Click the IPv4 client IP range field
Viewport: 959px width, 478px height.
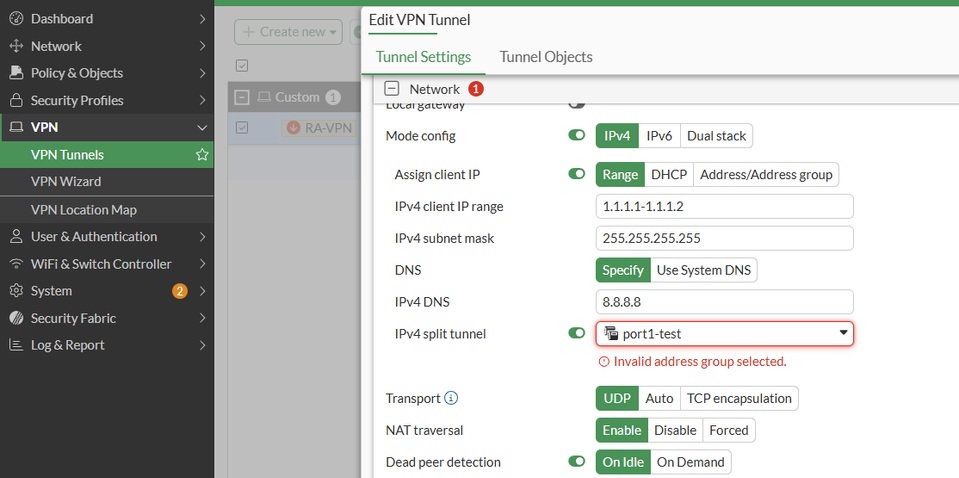[x=724, y=207]
